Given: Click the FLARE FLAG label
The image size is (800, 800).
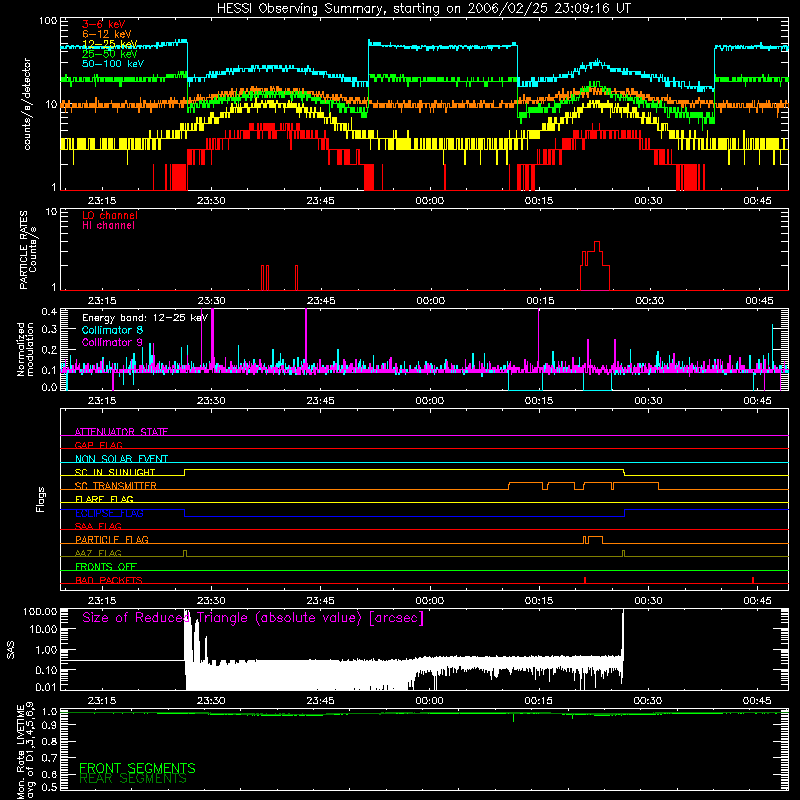Looking at the screenshot, I should coord(104,499).
